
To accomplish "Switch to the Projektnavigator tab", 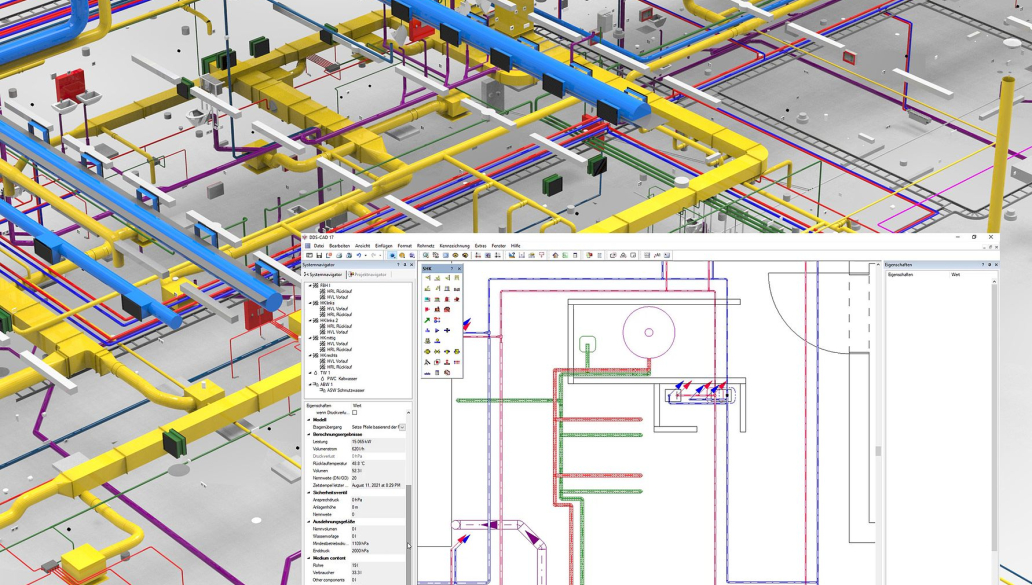I will (x=368, y=274).
